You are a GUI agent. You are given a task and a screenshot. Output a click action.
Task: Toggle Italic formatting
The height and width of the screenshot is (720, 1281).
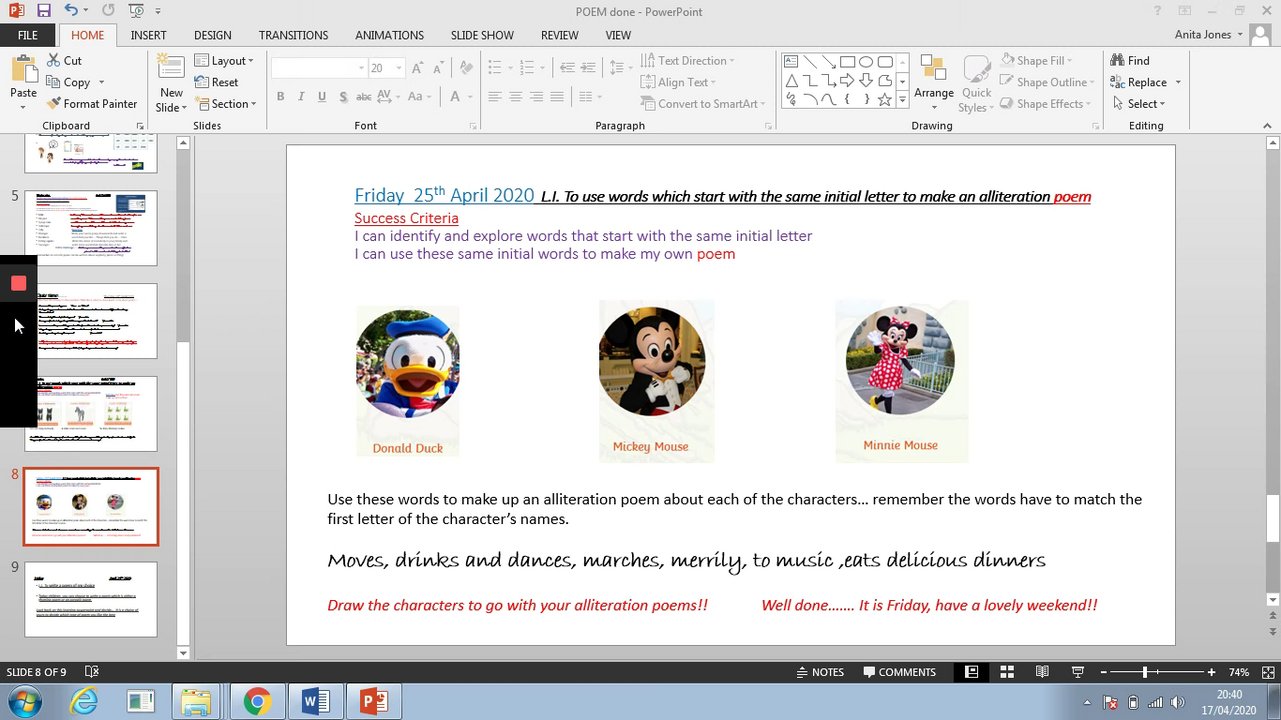(x=301, y=97)
